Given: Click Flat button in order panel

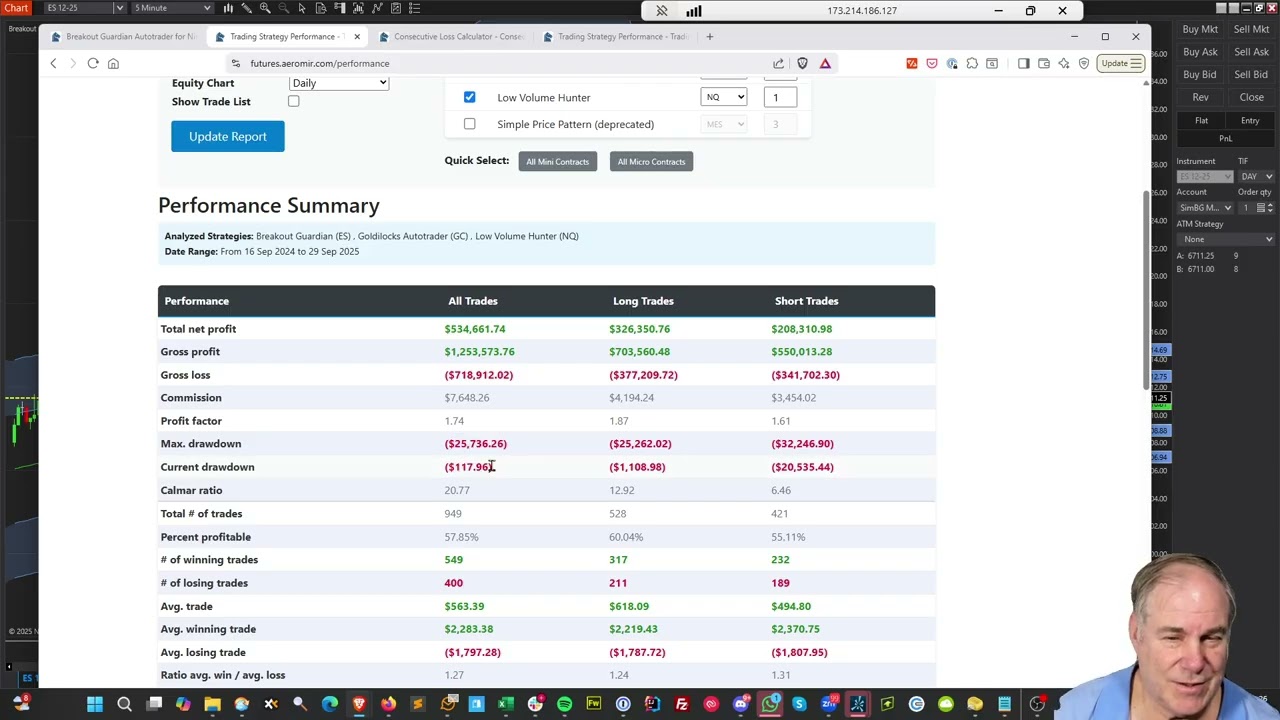Looking at the screenshot, I should point(1201,121).
